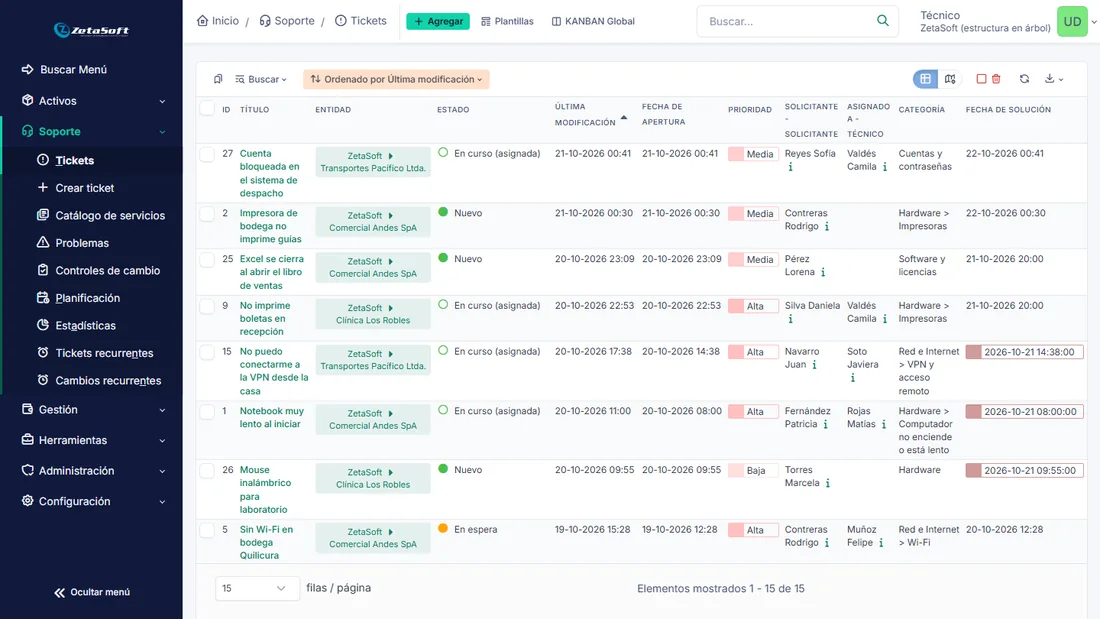Screen dimensions: 1100x619
Task: Click the Buscar... search input field
Action: click(x=789, y=21)
